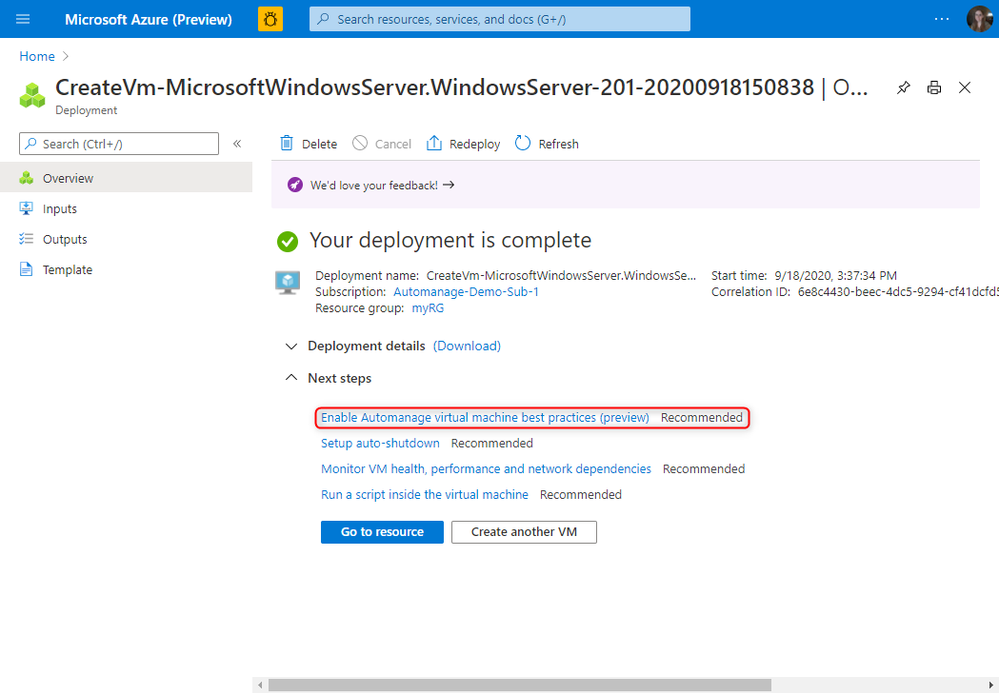Click the Deployment name value text
Viewport: 999px width, 693px height.
(561, 276)
